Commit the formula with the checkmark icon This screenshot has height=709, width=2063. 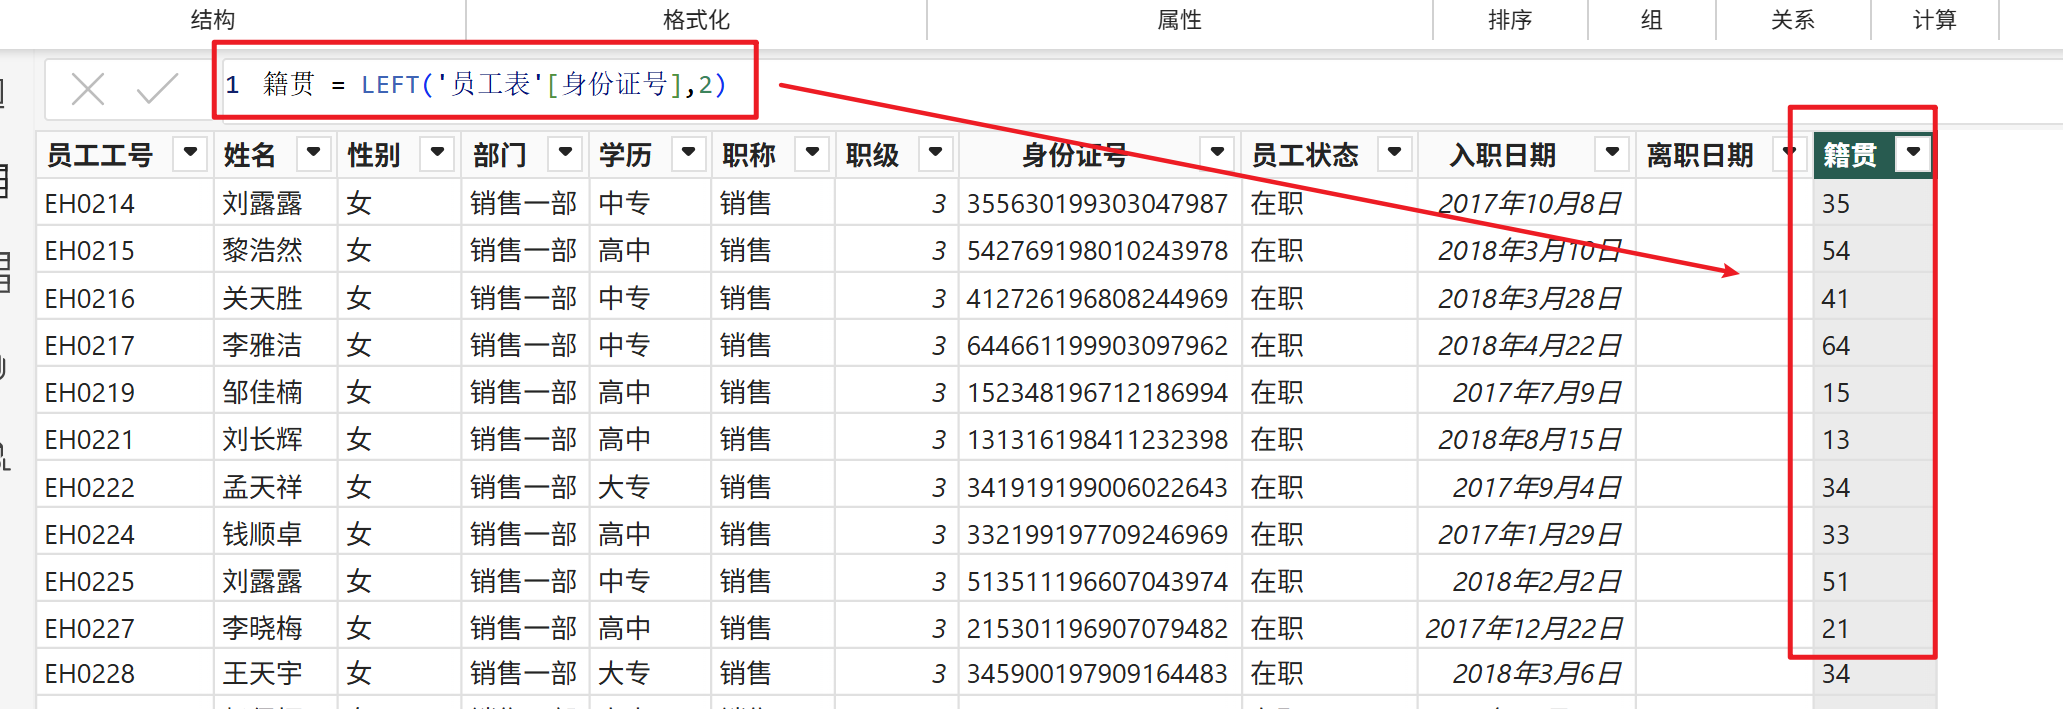(x=157, y=89)
